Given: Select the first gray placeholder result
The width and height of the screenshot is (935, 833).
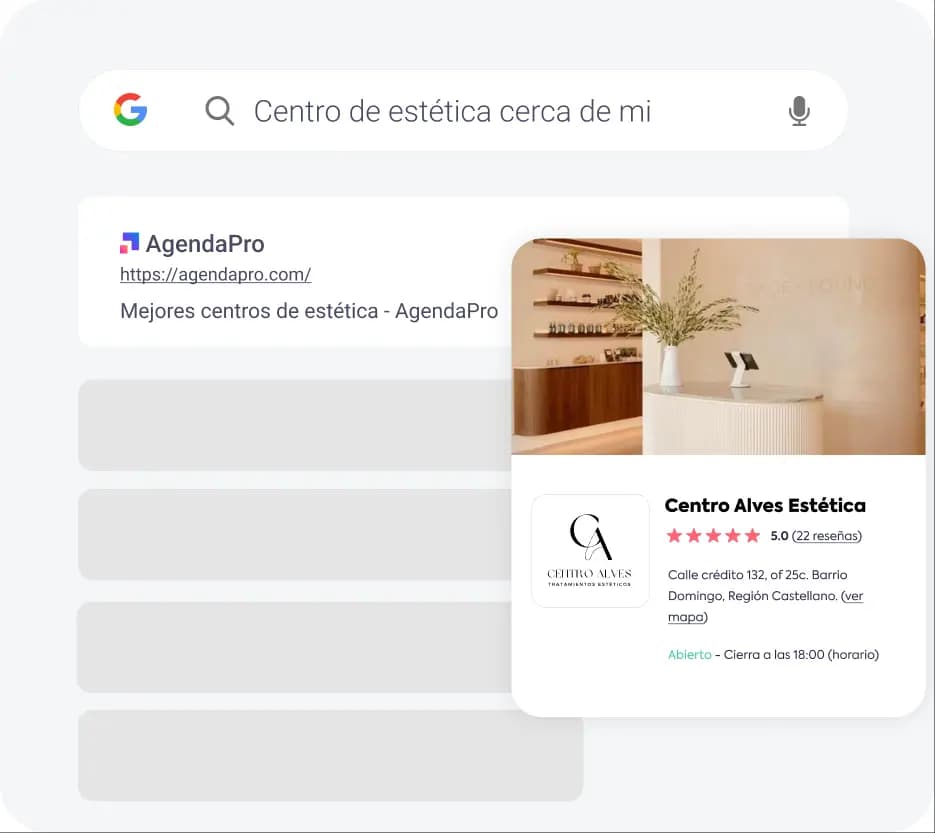Looking at the screenshot, I should 295,425.
